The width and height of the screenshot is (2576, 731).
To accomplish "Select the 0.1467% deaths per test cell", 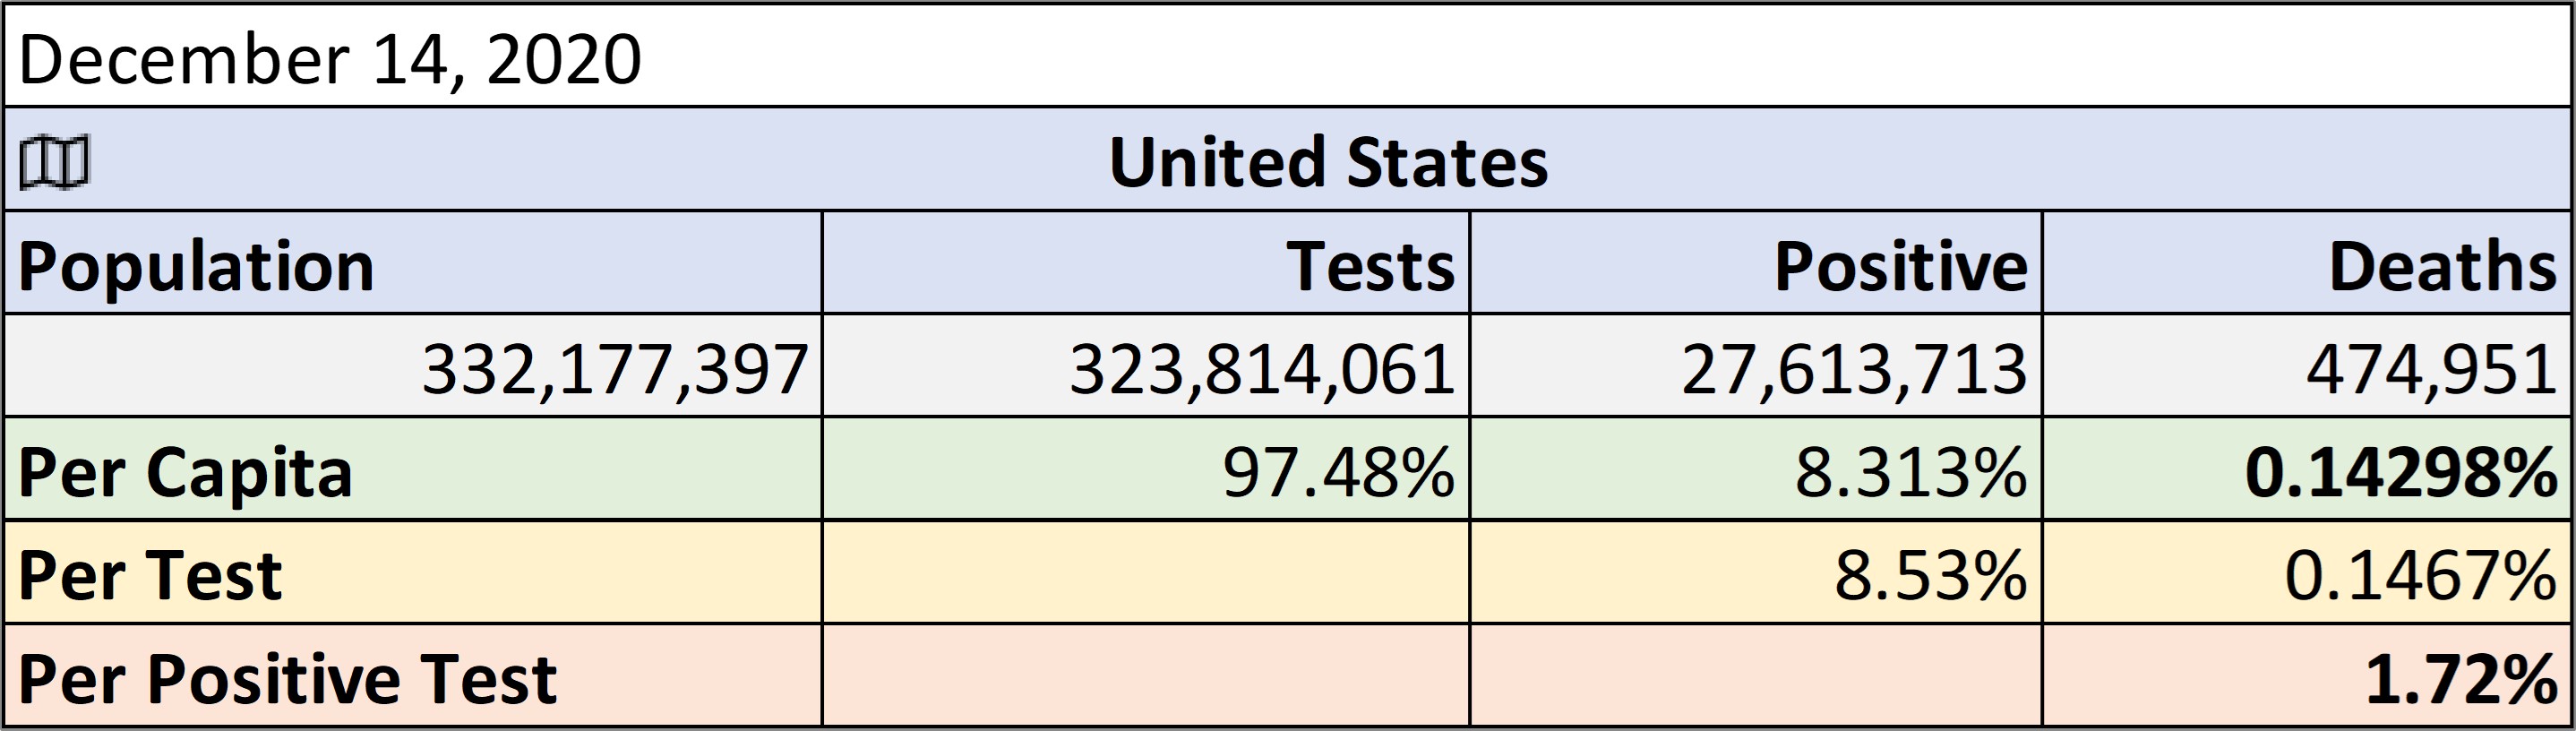I will pyautogui.click(x=2306, y=572).
